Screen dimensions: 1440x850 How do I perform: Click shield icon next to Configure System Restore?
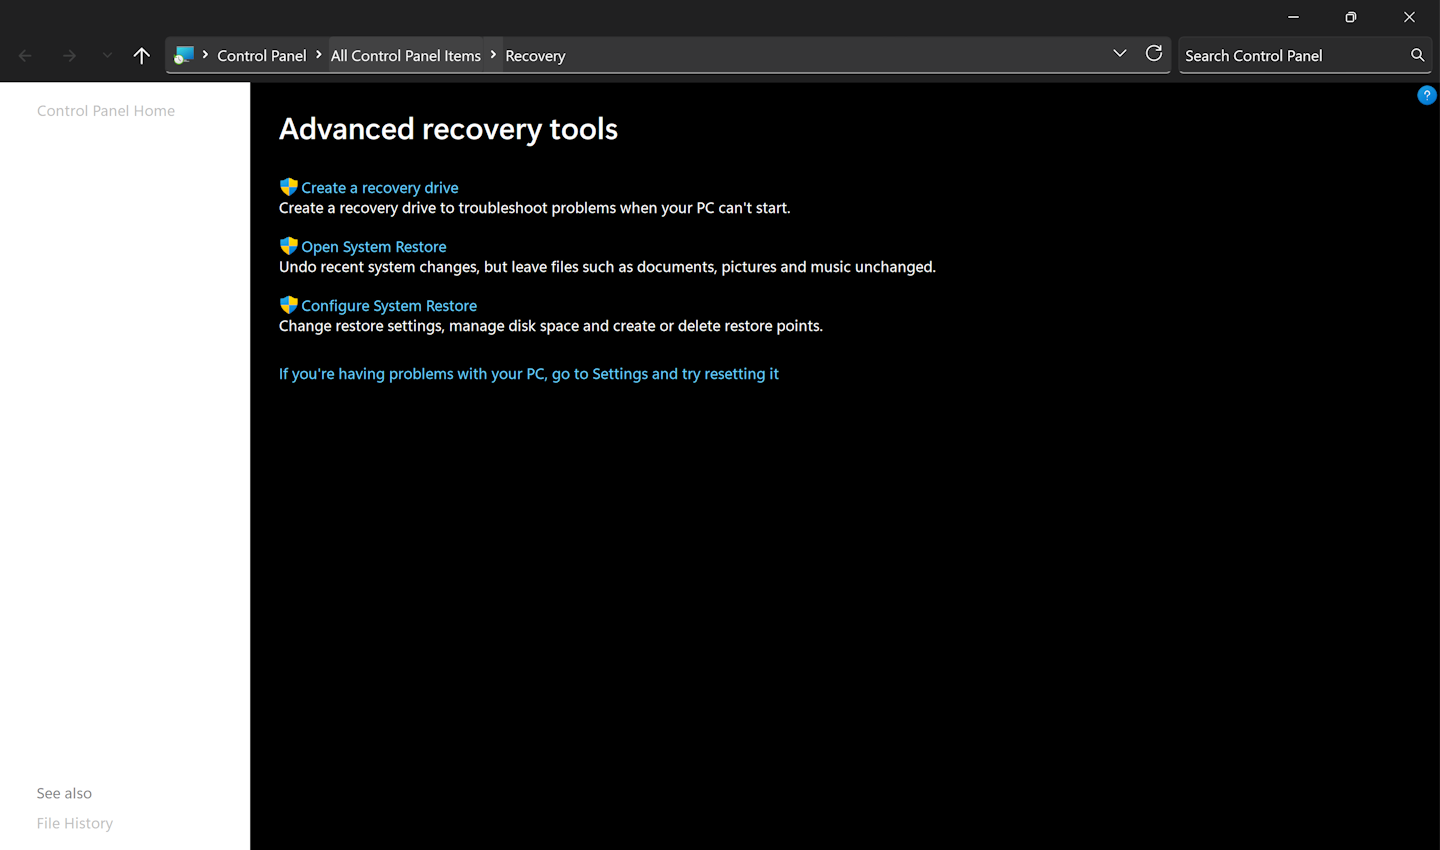(288, 305)
